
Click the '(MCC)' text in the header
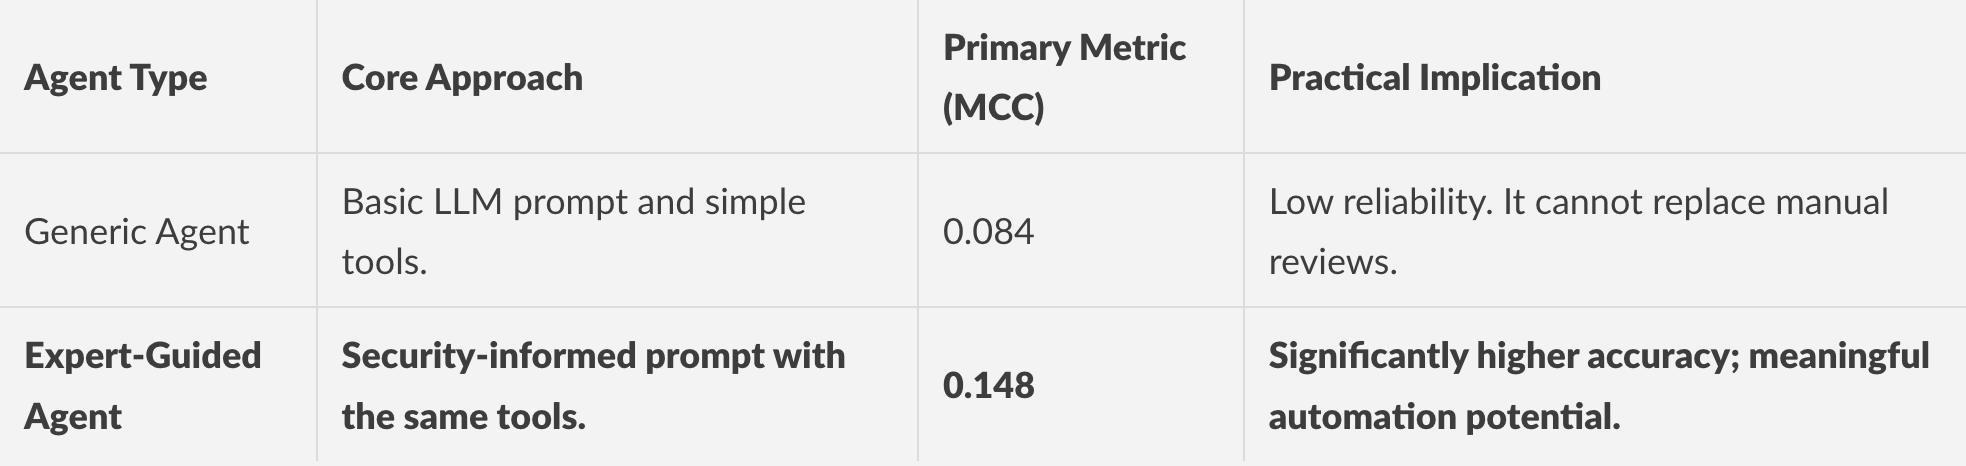pos(993,108)
